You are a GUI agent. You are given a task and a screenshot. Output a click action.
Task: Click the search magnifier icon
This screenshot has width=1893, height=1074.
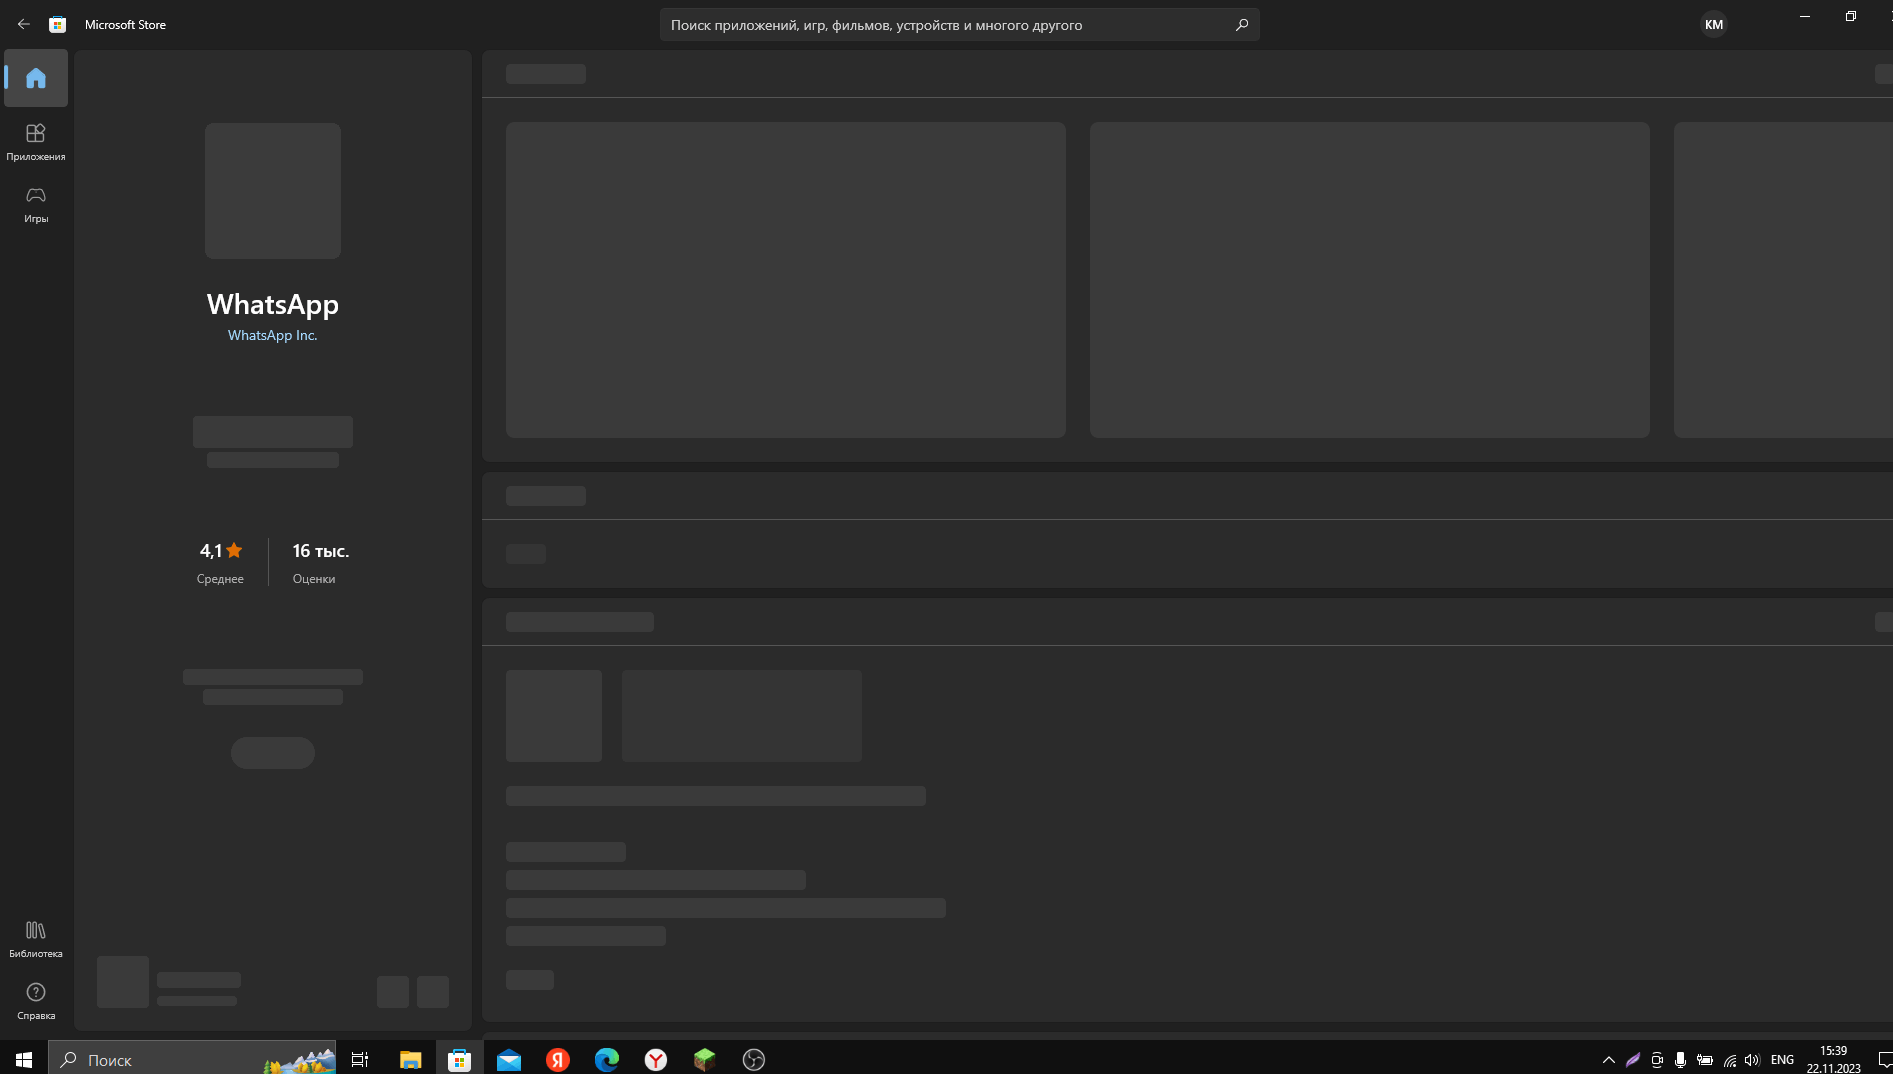pos(1241,25)
